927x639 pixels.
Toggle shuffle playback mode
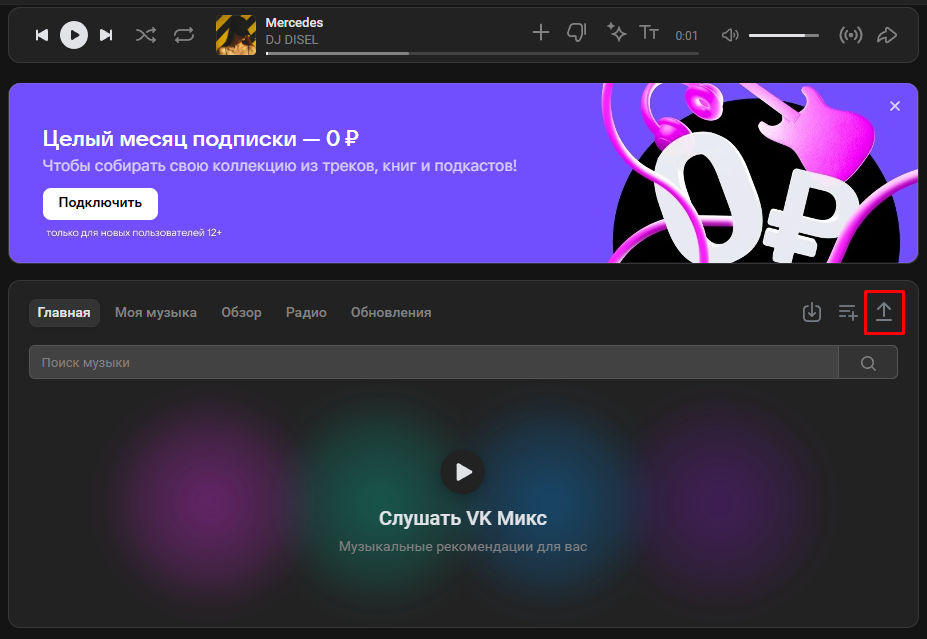146,35
